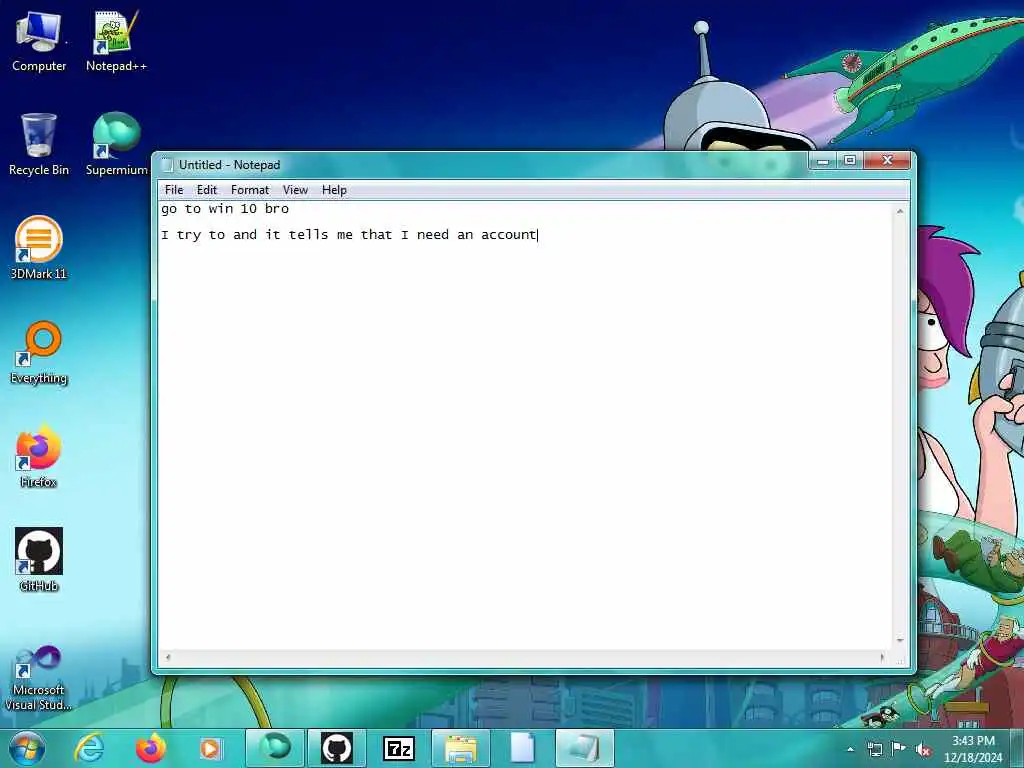The image size is (1024, 768).
Task: Click the vertical scrollbar up arrow
Action: 900,211
